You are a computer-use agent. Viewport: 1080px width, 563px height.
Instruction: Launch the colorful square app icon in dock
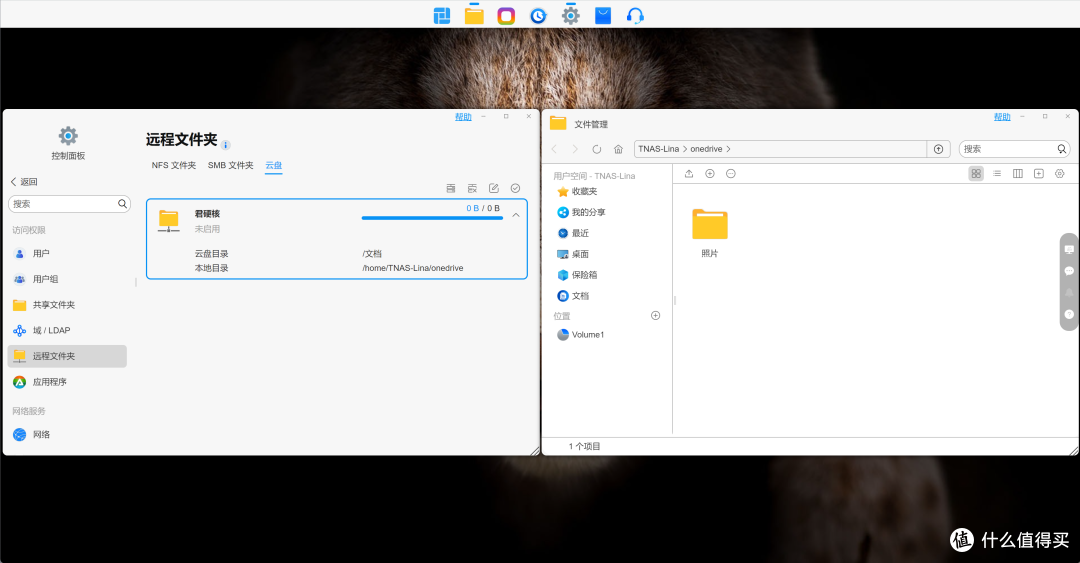(x=506, y=15)
